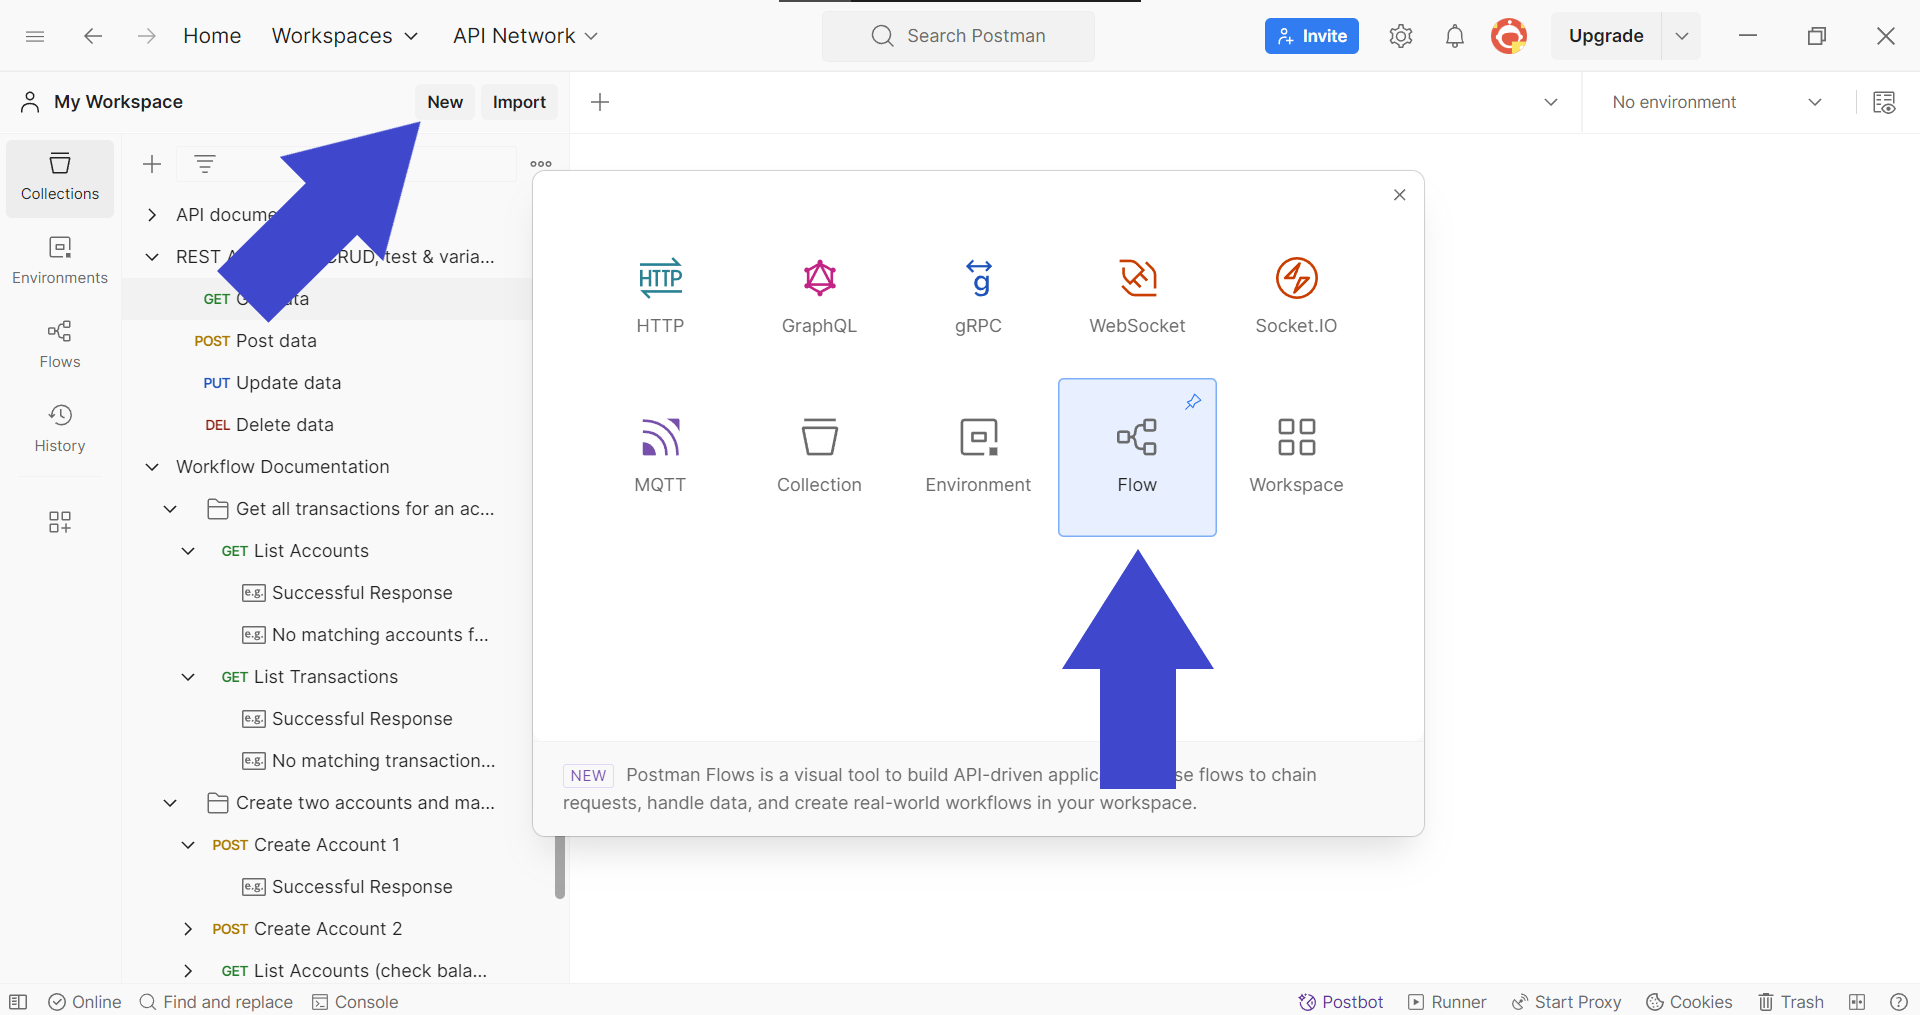Click the New button

[x=445, y=102]
